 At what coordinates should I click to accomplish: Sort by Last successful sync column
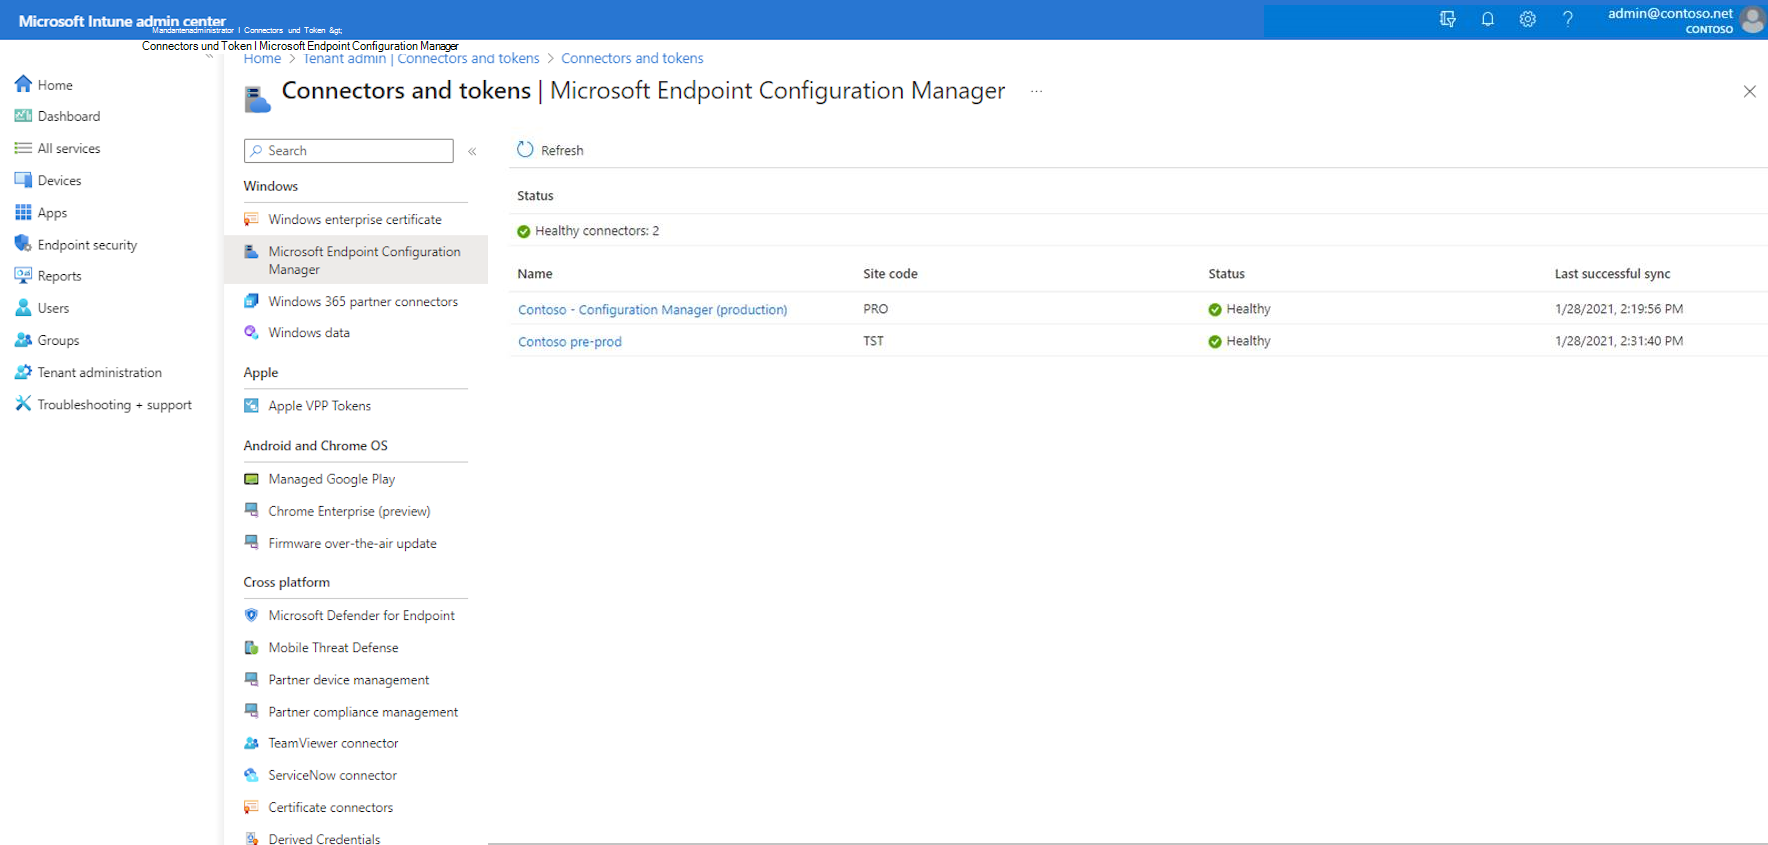(x=1612, y=274)
